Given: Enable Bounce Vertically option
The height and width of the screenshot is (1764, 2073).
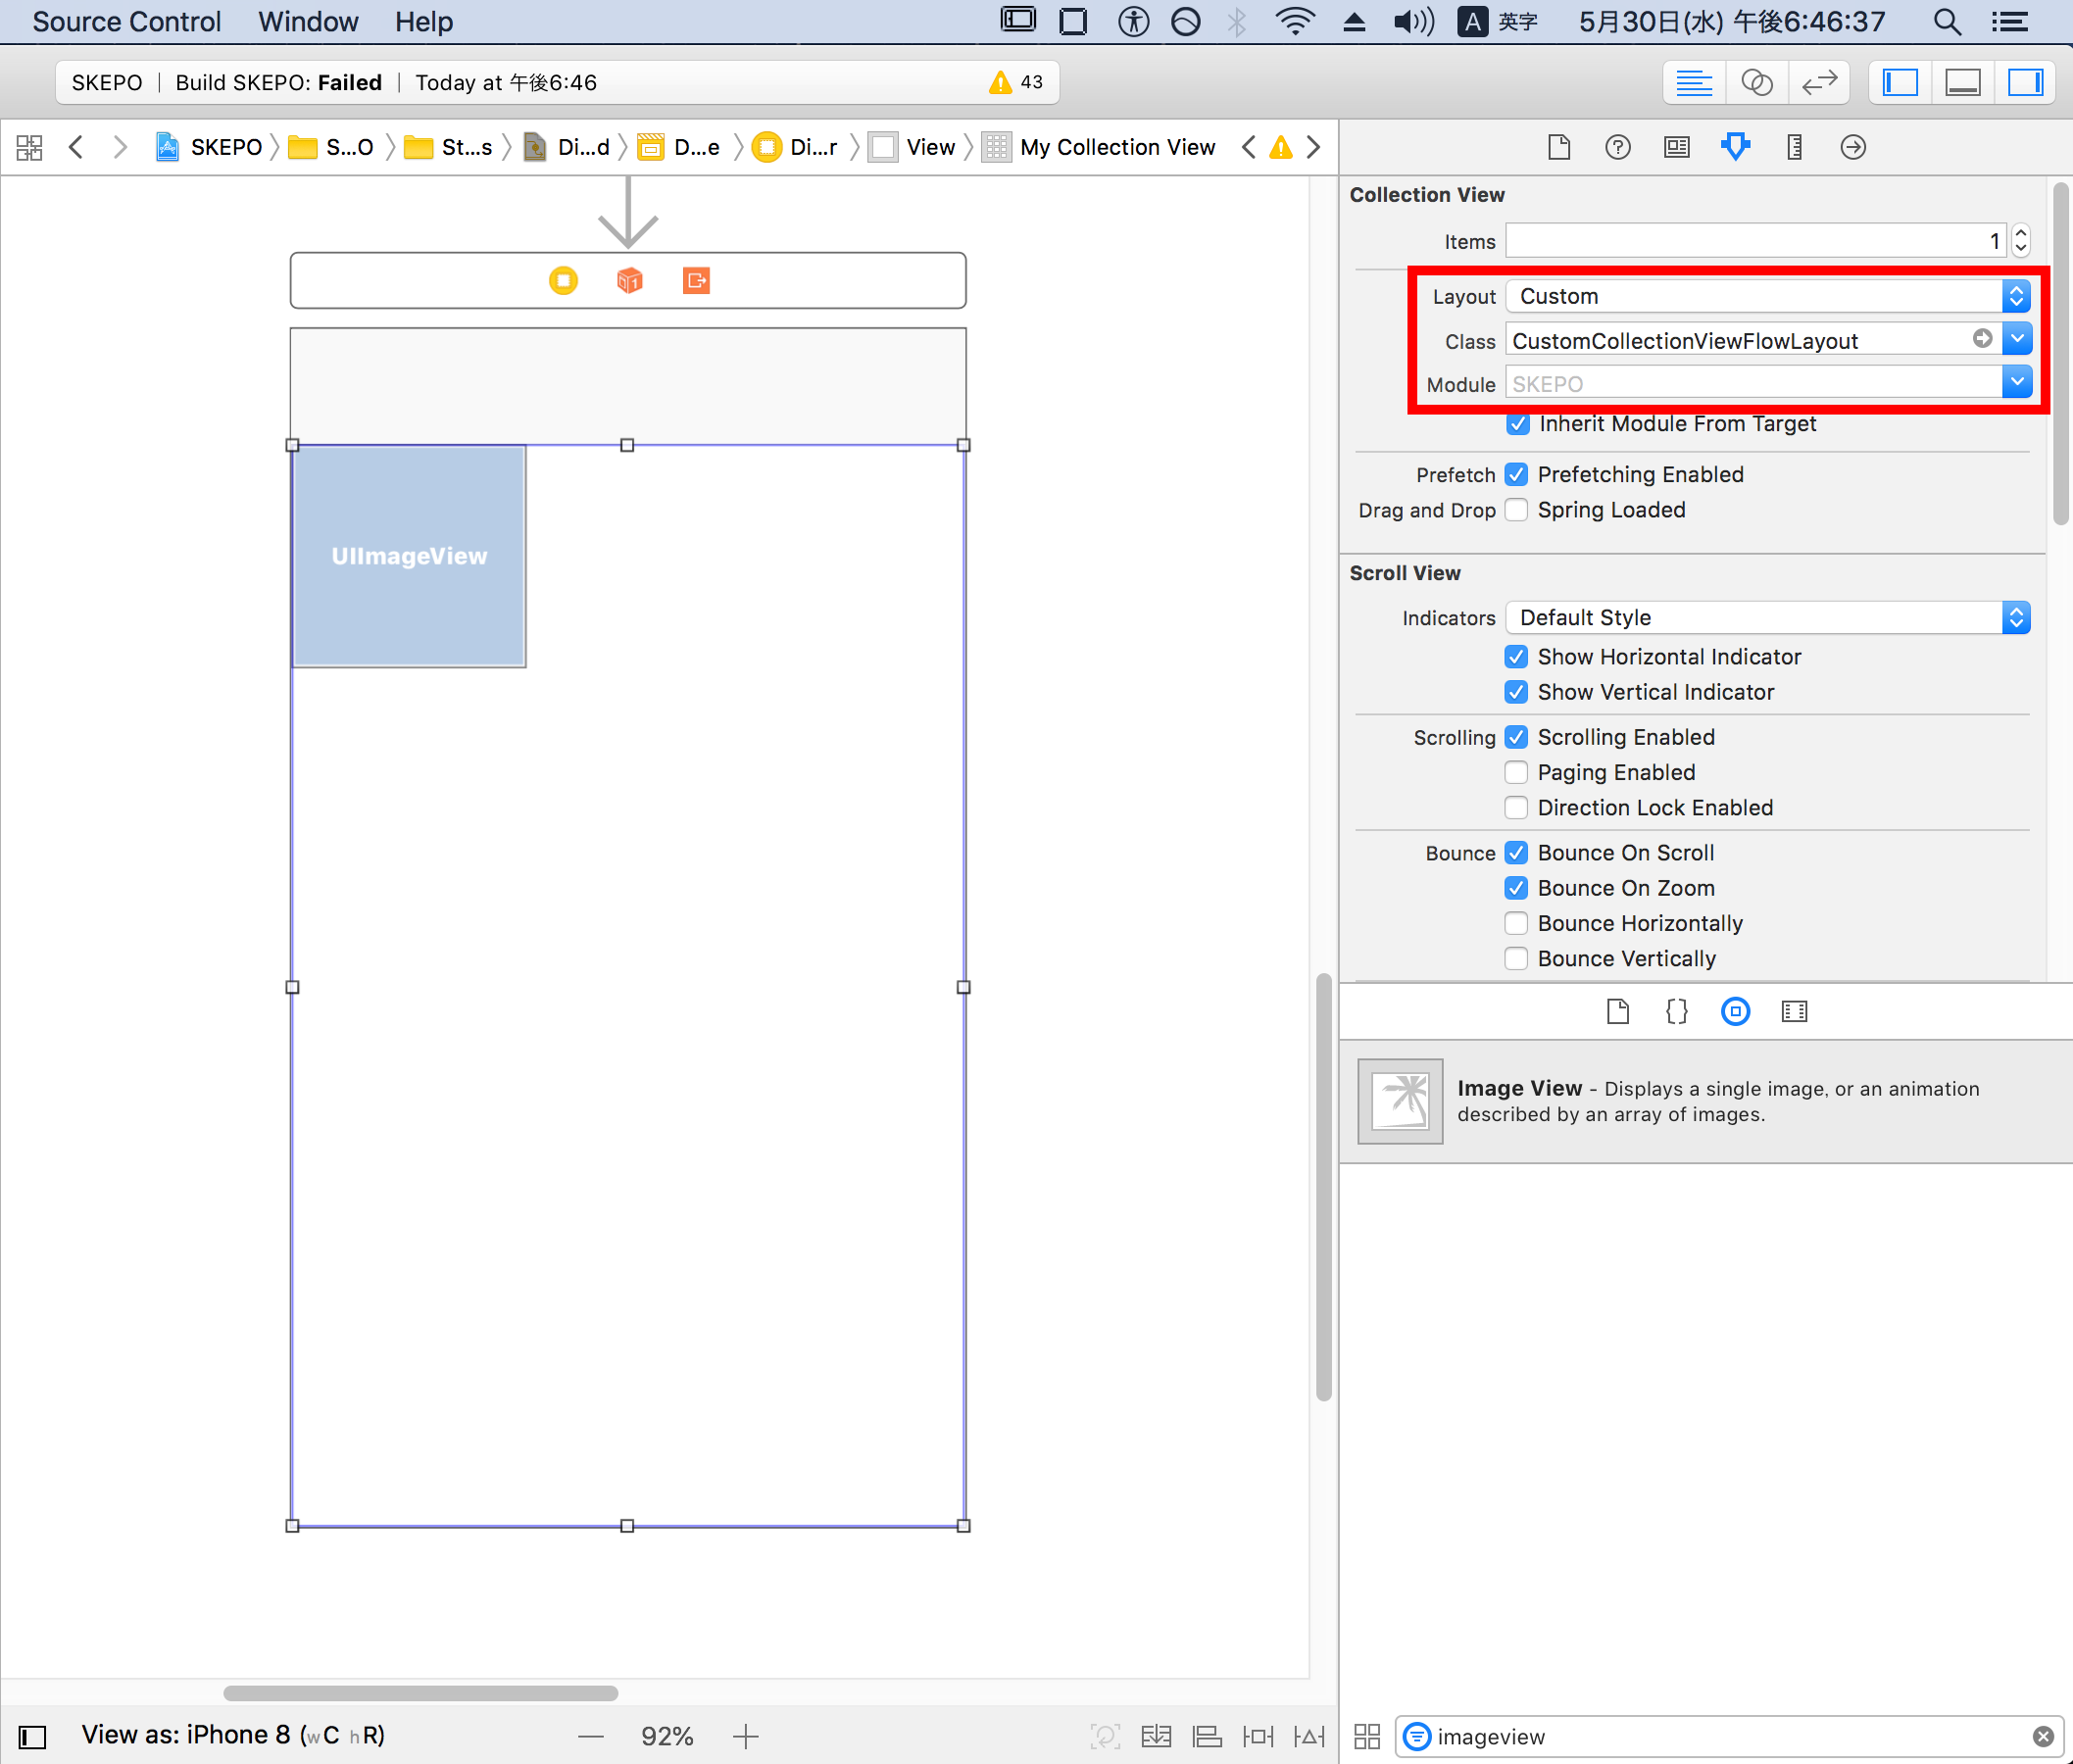Looking at the screenshot, I should click(x=1516, y=958).
